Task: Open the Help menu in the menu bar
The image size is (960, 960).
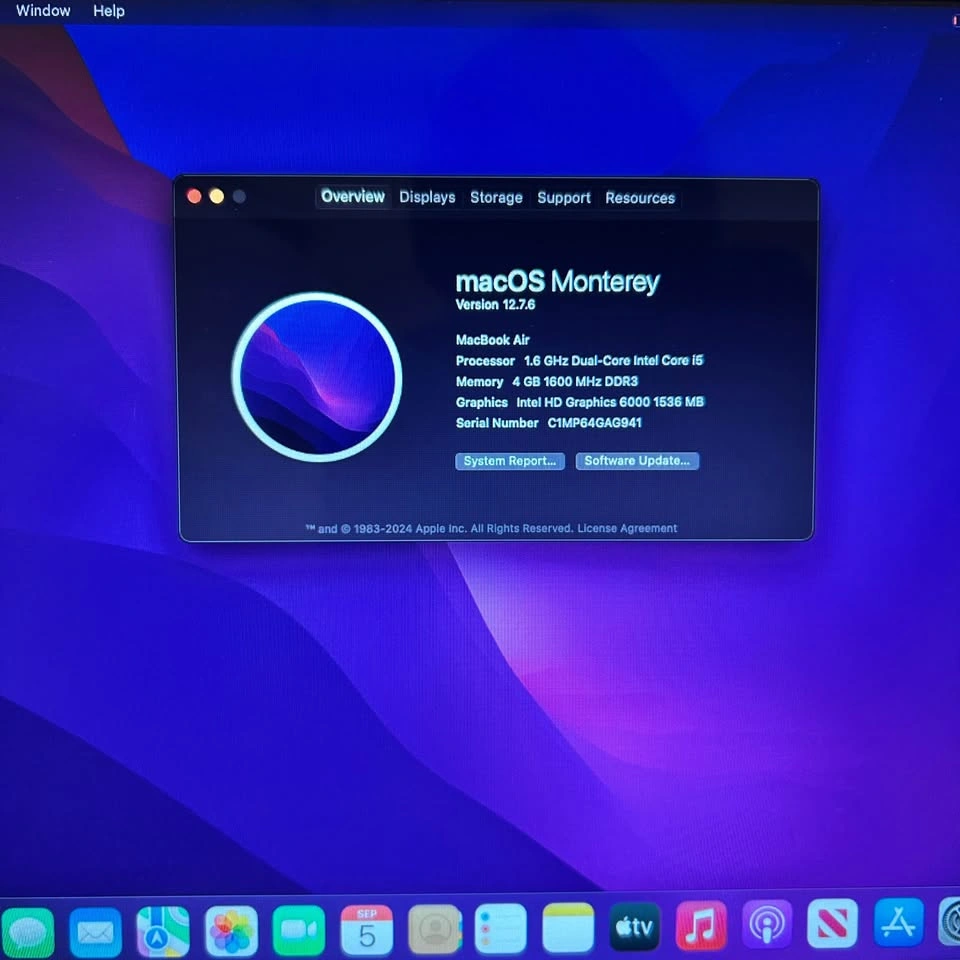Action: point(109,11)
